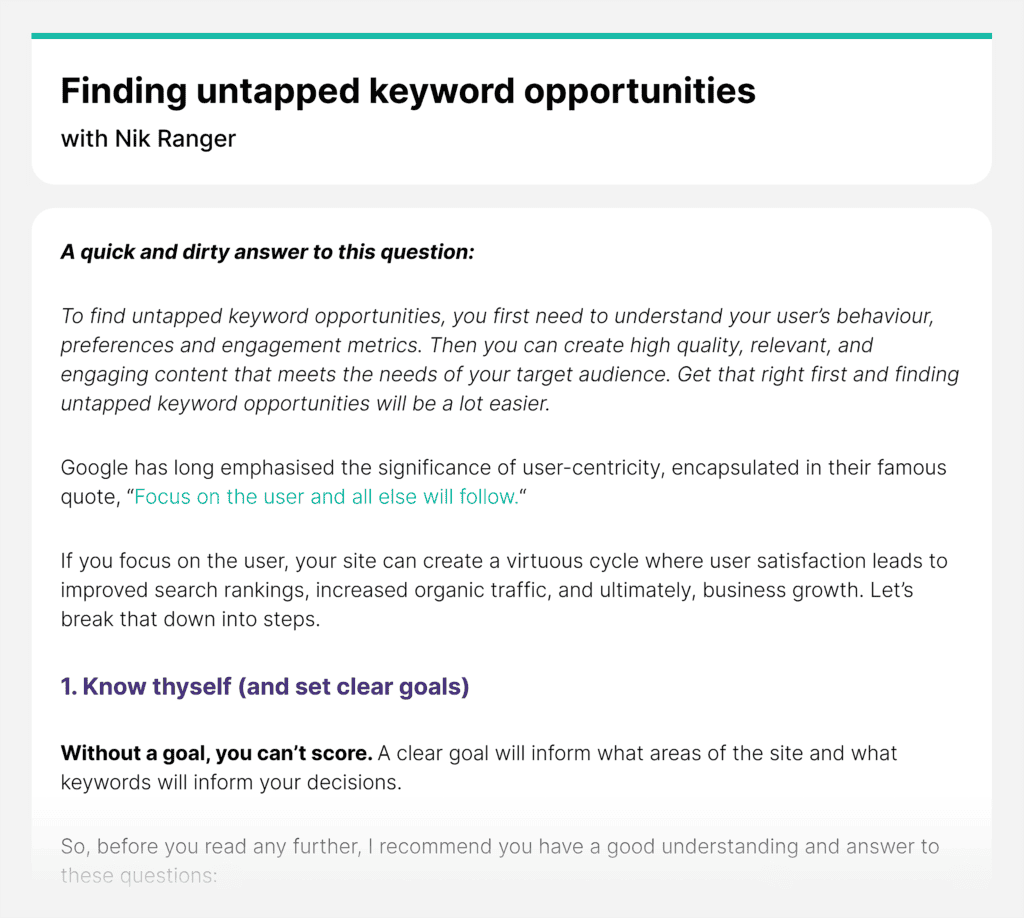1024x918 pixels.
Task: Click the "Finding untapped keyword opportunities" title
Action: 408,91
